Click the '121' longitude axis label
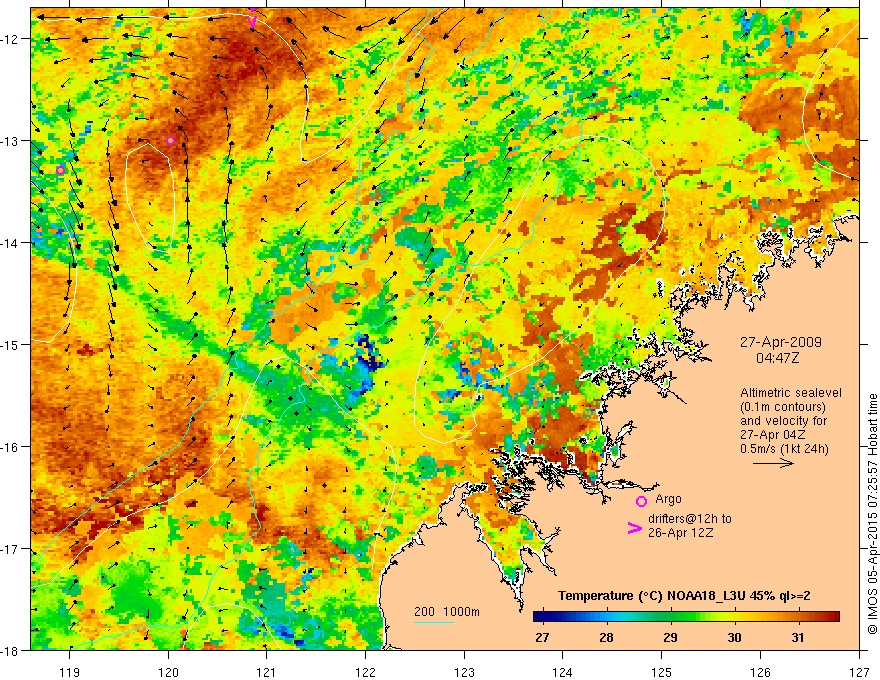Image resolution: width=880 pixels, height=680 pixels. click(x=267, y=672)
